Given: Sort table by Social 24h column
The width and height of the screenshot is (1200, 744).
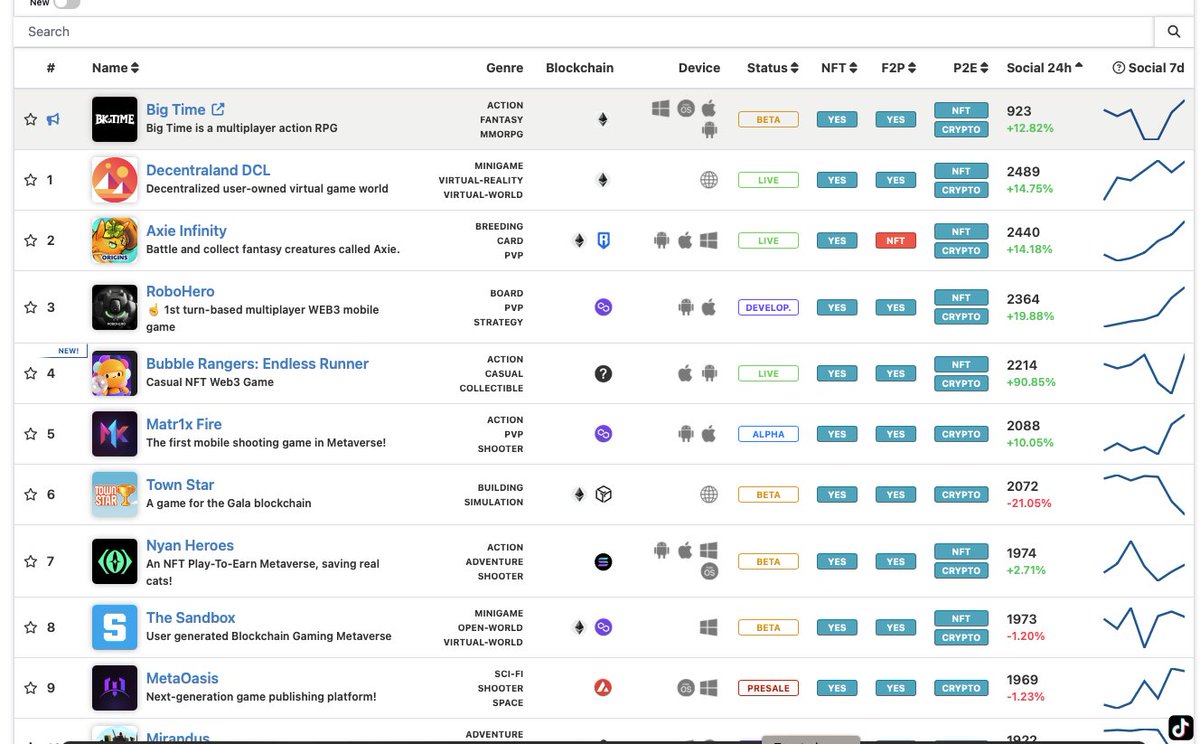Looking at the screenshot, I should tap(1045, 68).
